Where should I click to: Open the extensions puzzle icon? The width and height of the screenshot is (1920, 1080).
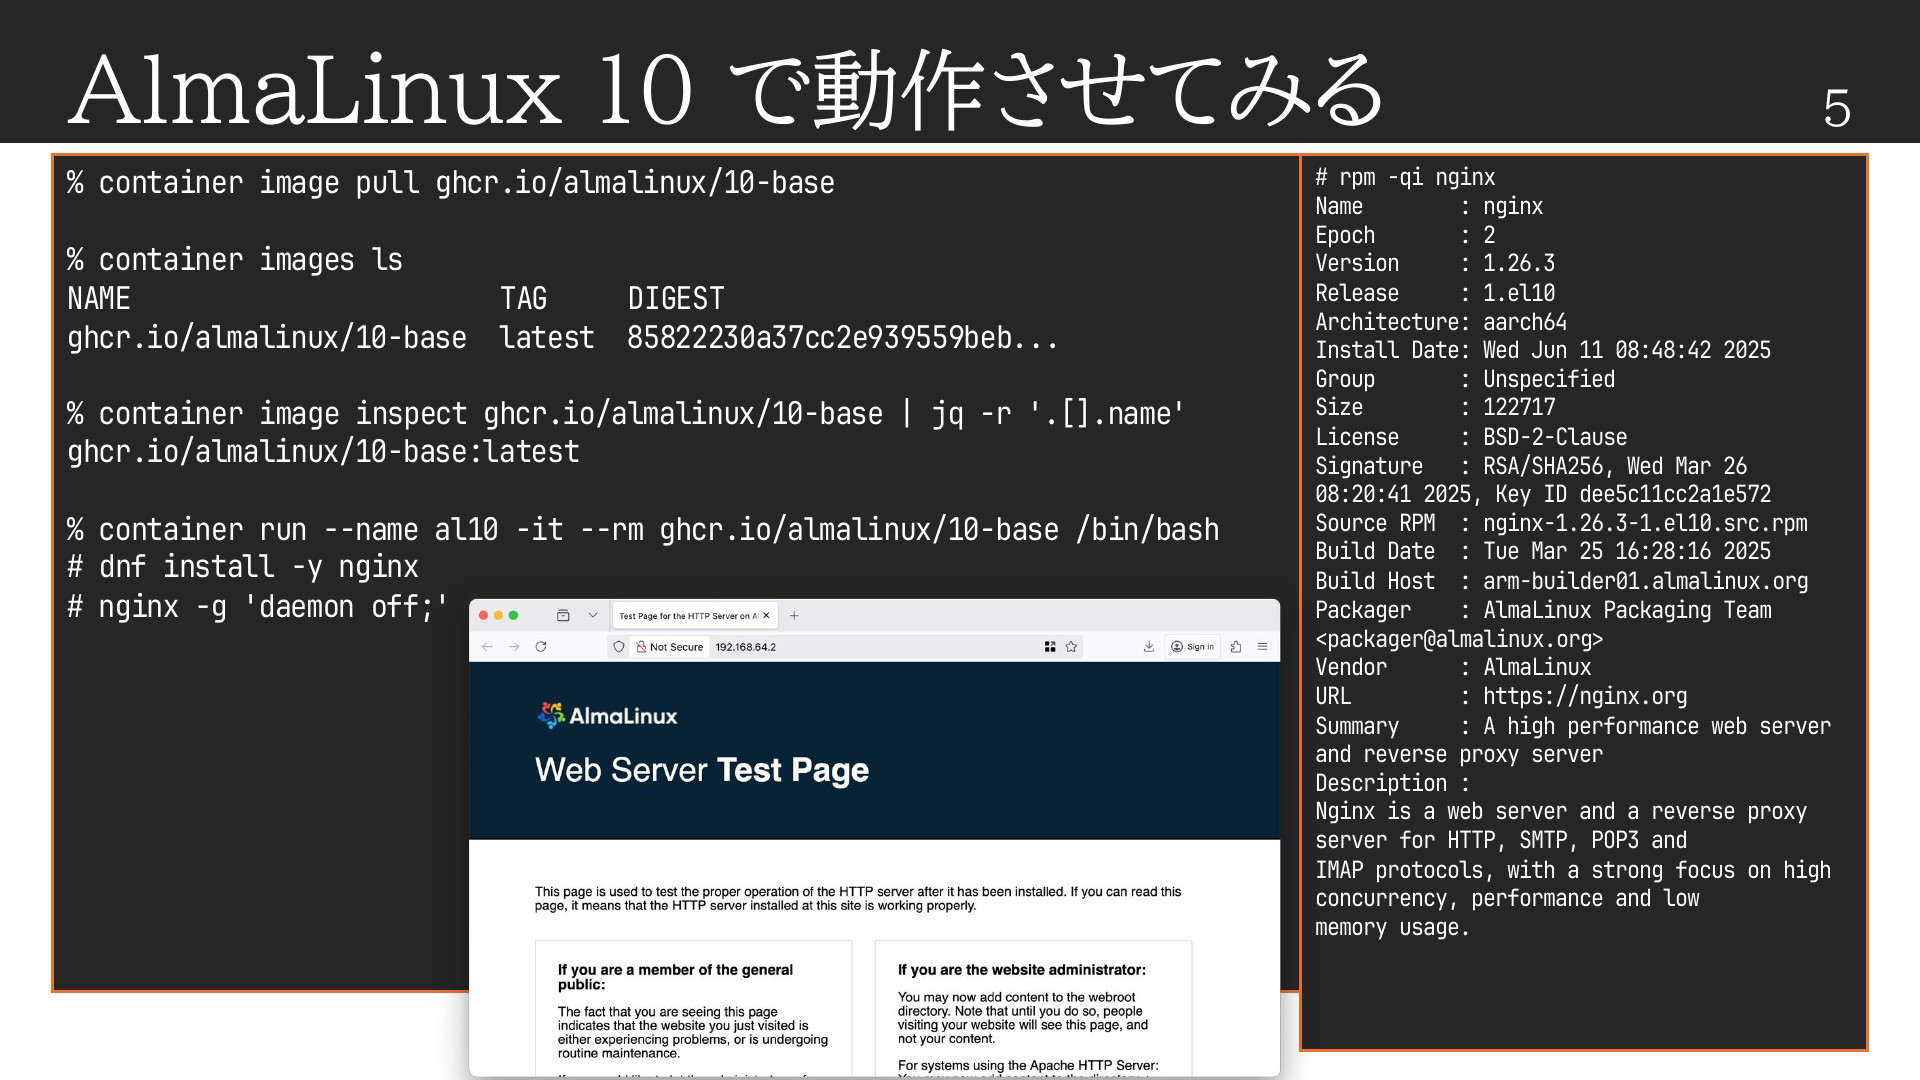[x=1236, y=647]
